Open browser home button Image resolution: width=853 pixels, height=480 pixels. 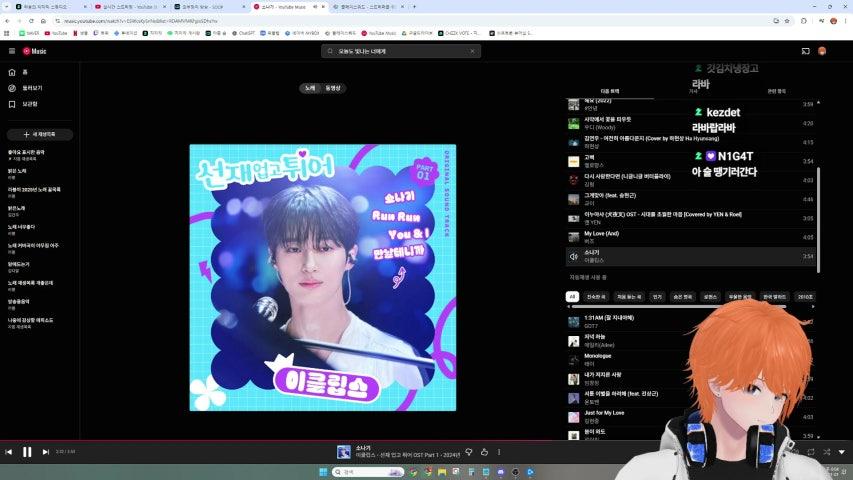pos(43,21)
